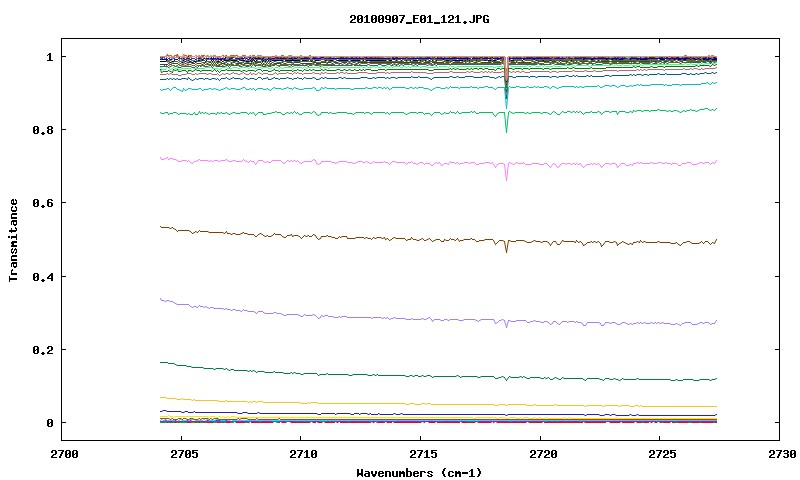The height and width of the screenshot is (480, 800).
Task: Click the x-axis tick label 2715
Action: point(422,454)
